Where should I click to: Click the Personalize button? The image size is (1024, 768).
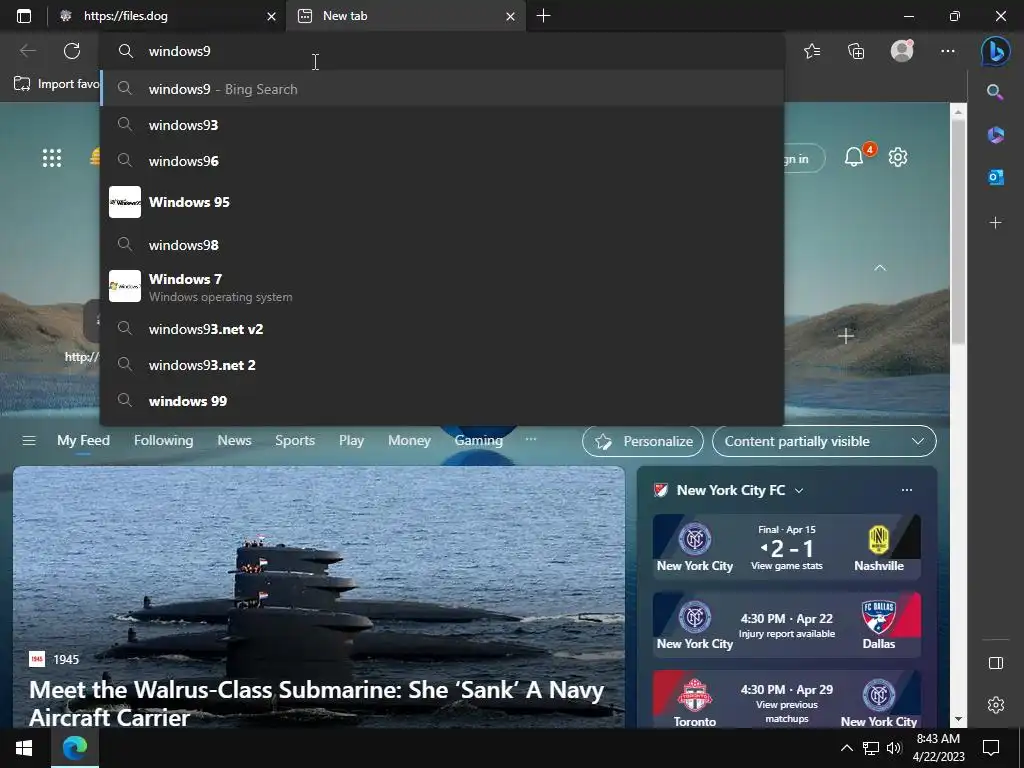(643, 441)
